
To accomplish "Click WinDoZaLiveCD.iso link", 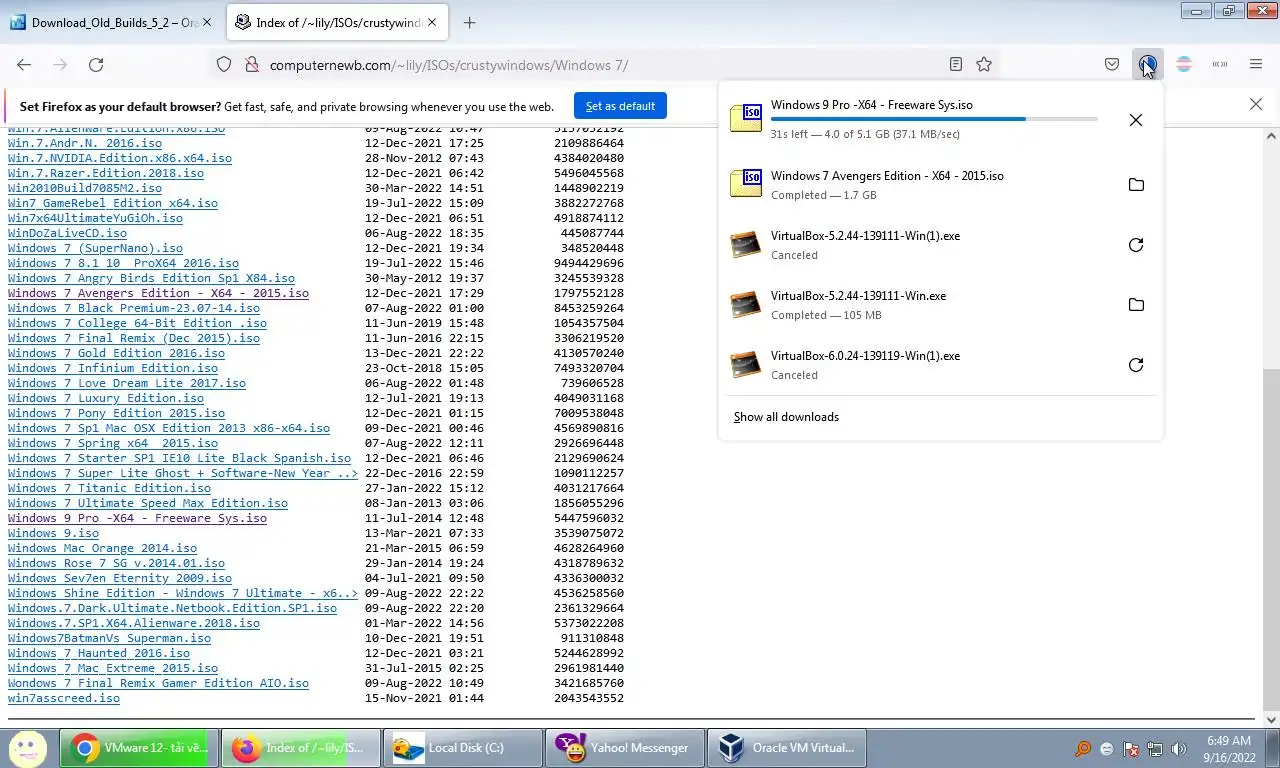I will tap(67, 233).
